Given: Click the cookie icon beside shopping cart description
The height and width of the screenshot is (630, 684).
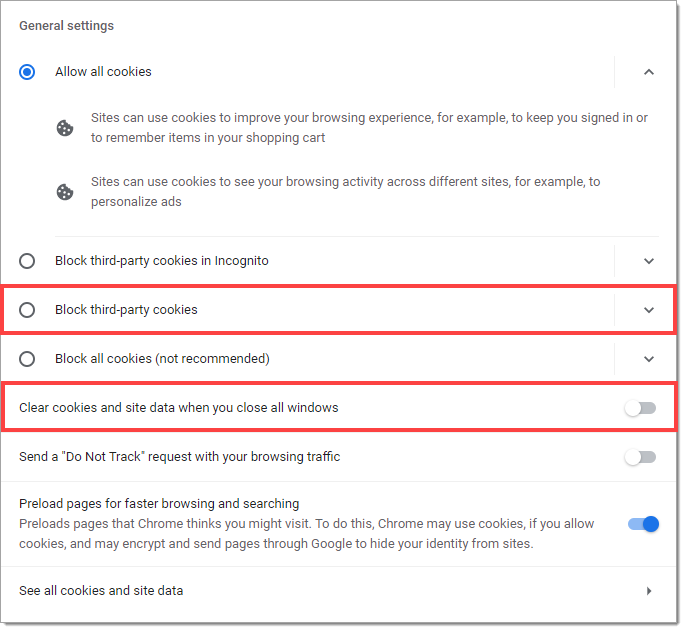Looking at the screenshot, I should click(65, 128).
